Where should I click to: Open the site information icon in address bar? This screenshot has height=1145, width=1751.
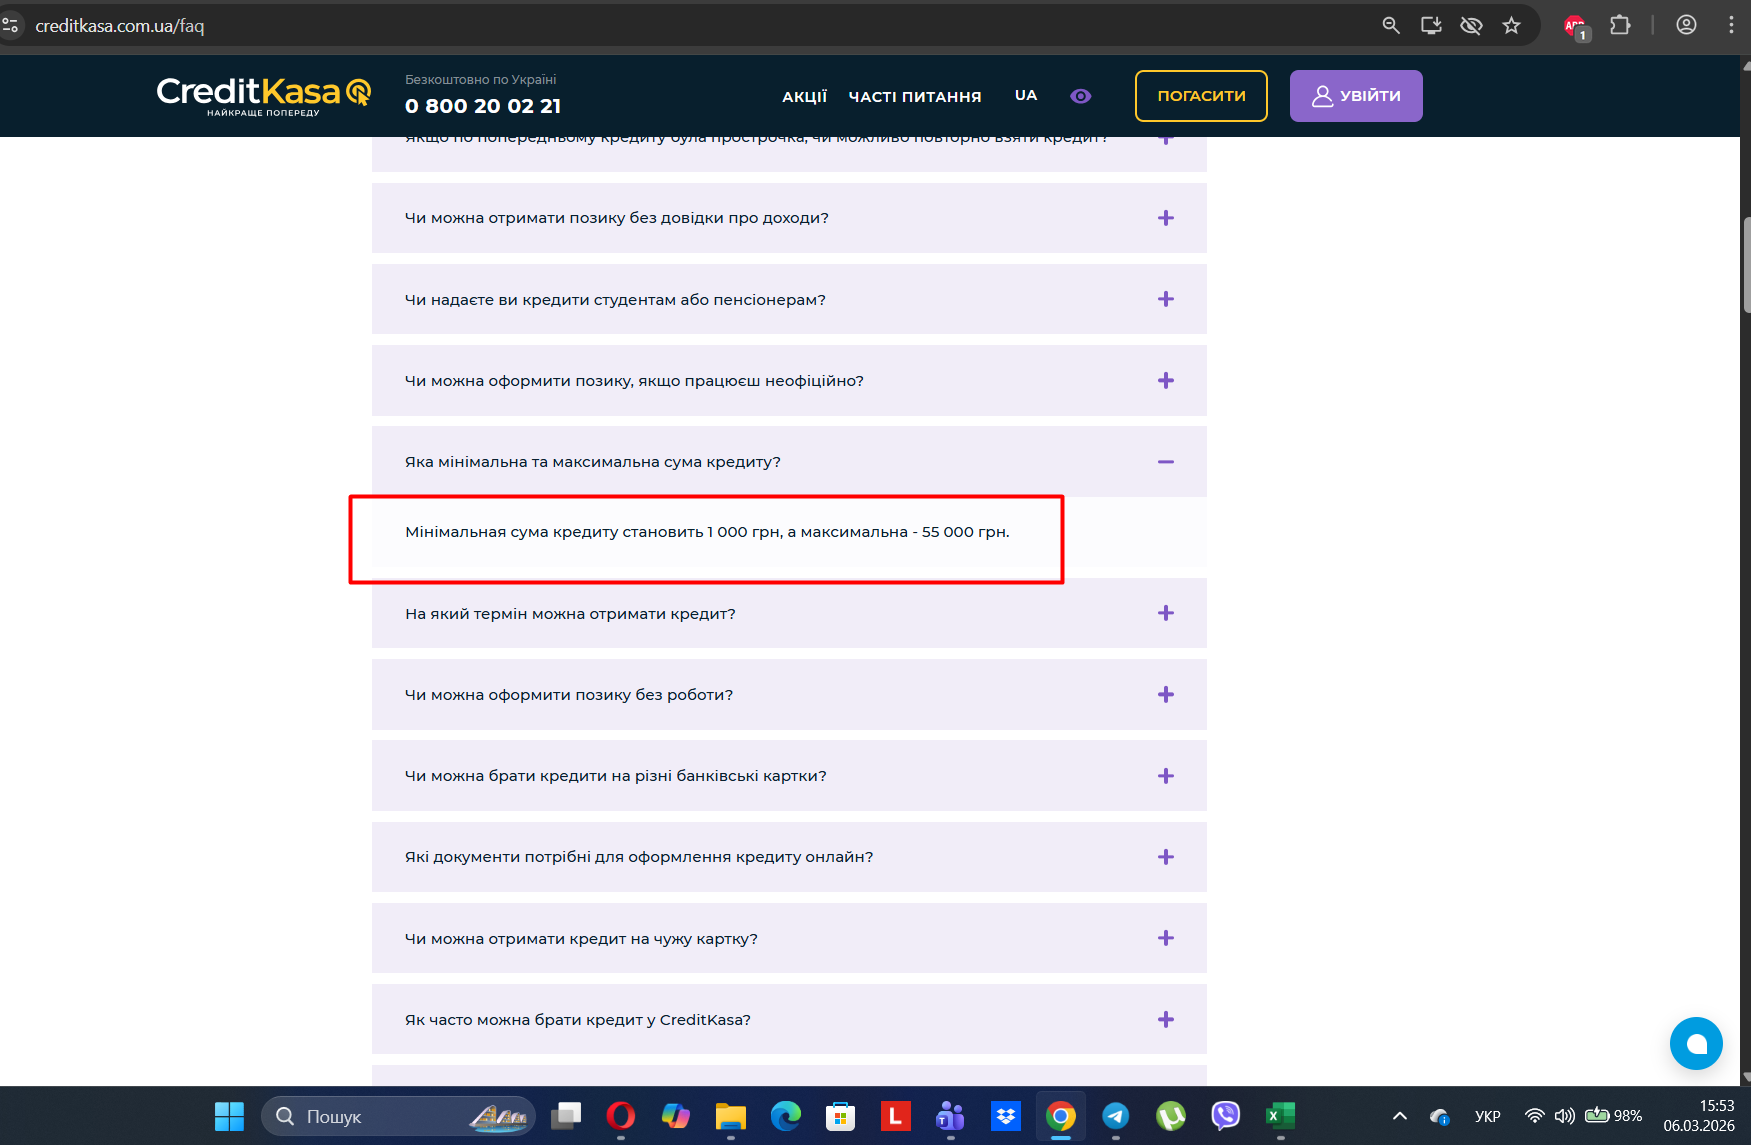(11, 25)
